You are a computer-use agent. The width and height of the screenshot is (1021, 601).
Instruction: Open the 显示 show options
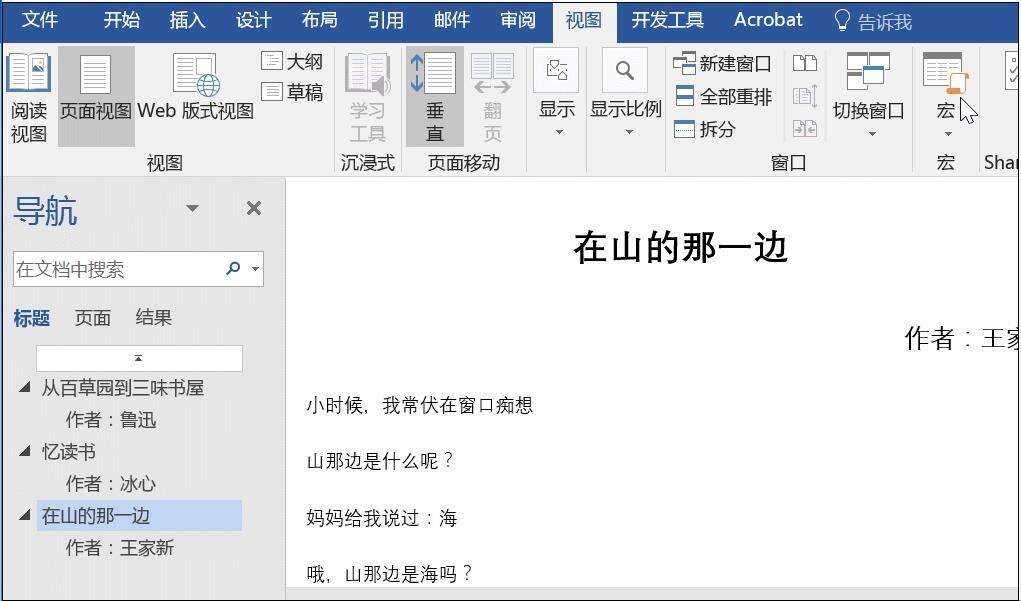557,94
